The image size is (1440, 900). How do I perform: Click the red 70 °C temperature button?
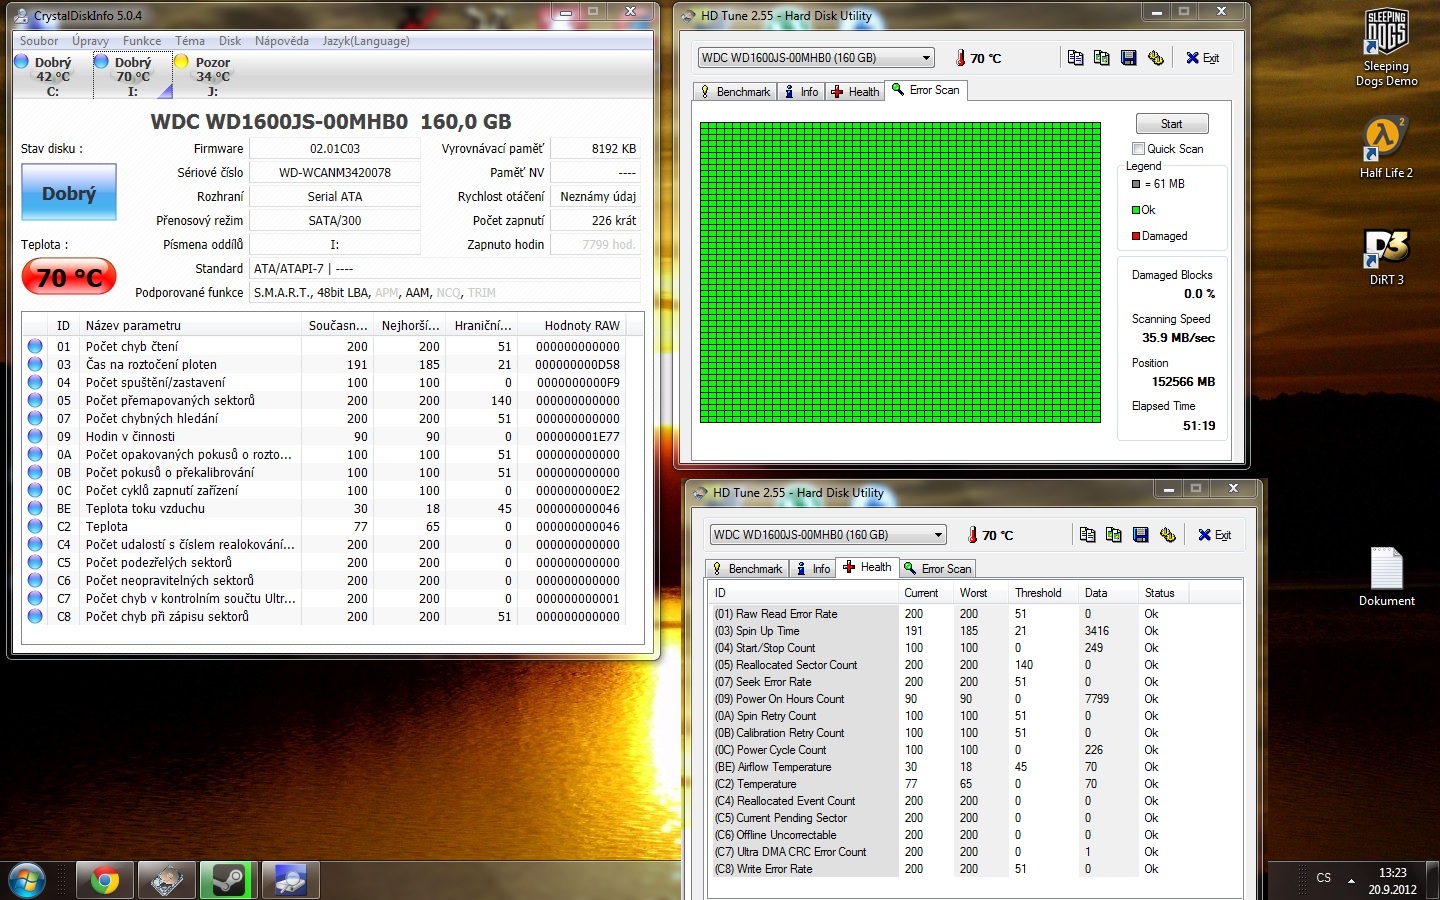pos(69,277)
